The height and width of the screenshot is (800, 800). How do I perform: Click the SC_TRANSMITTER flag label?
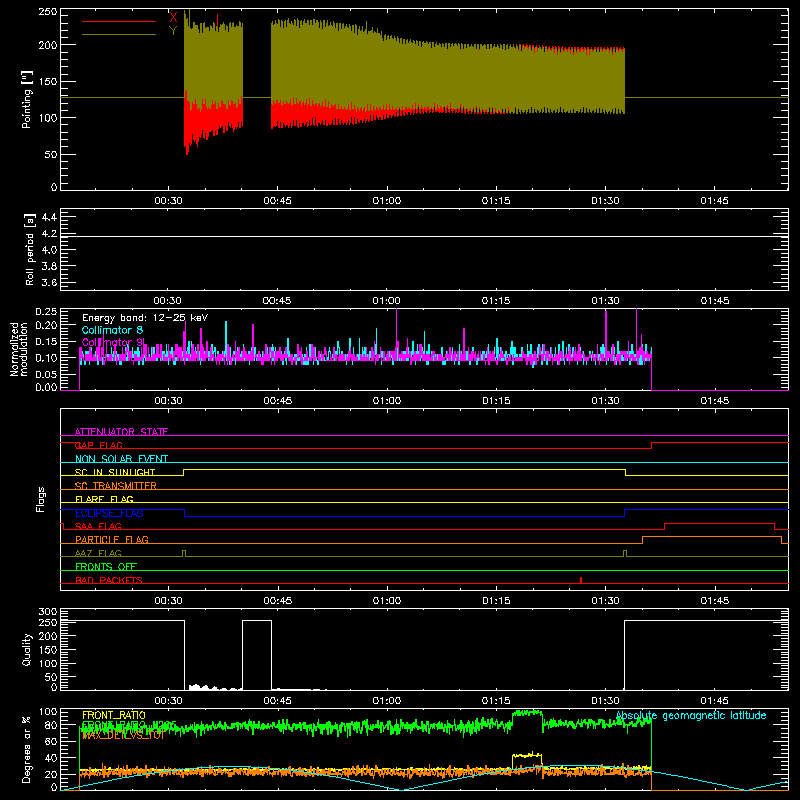click(116, 486)
